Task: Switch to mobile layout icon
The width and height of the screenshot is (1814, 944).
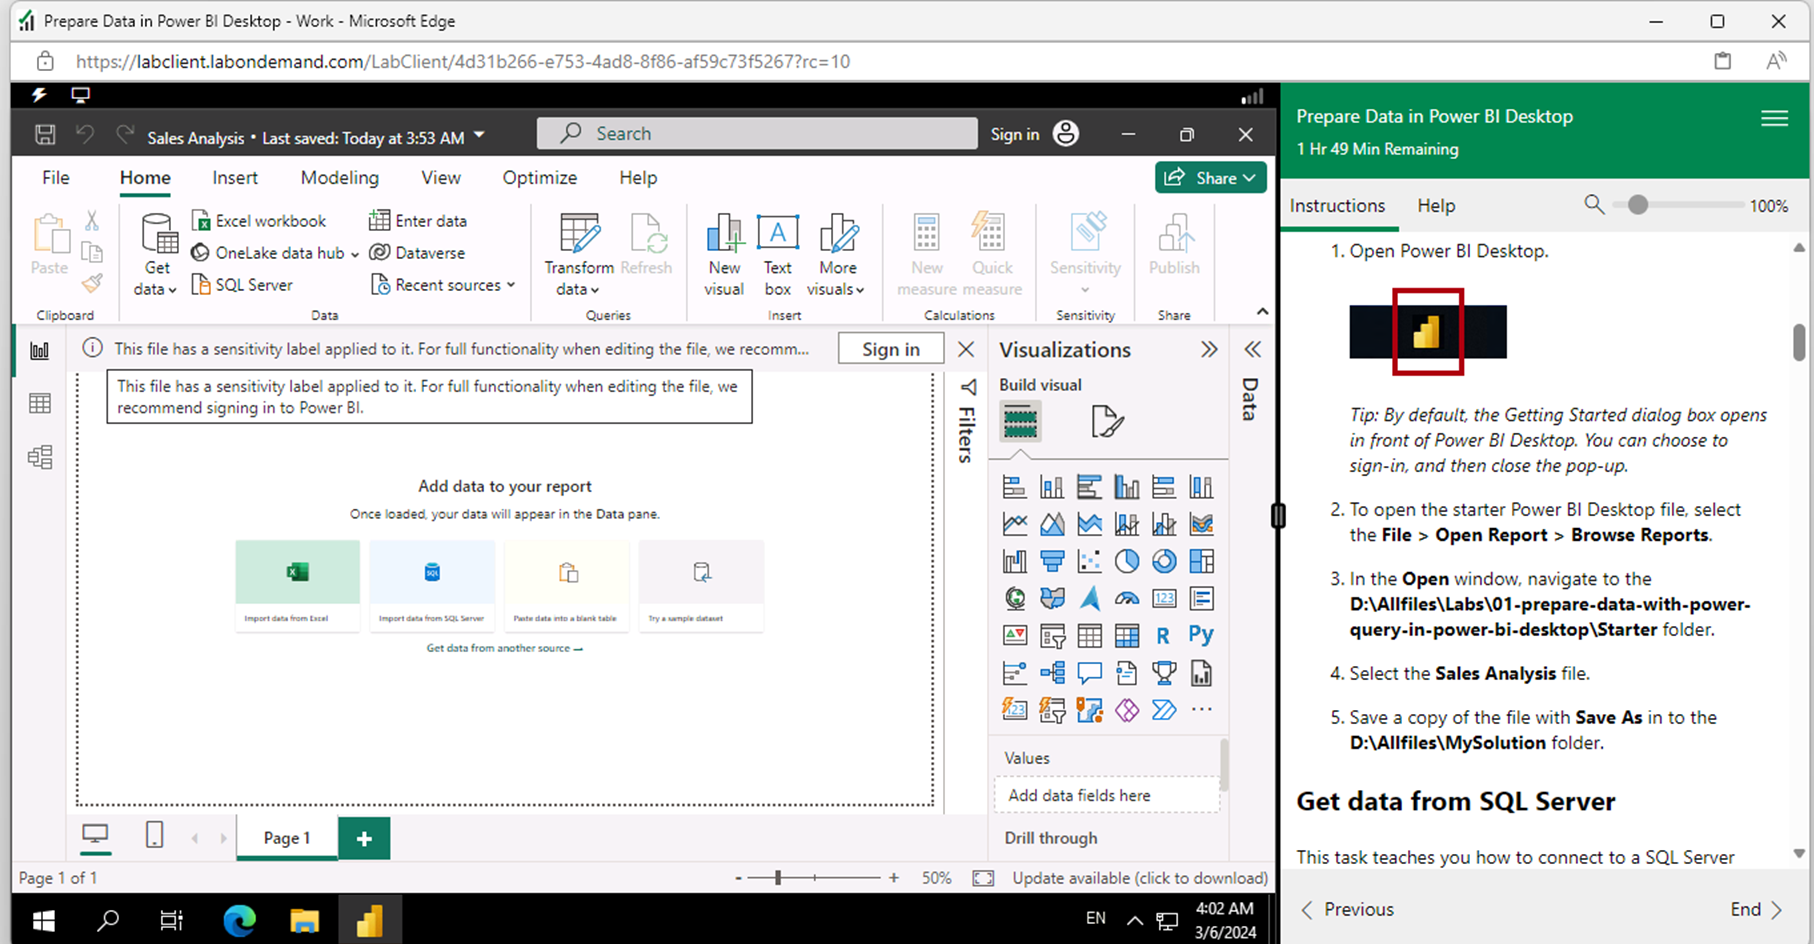Action: click(154, 834)
